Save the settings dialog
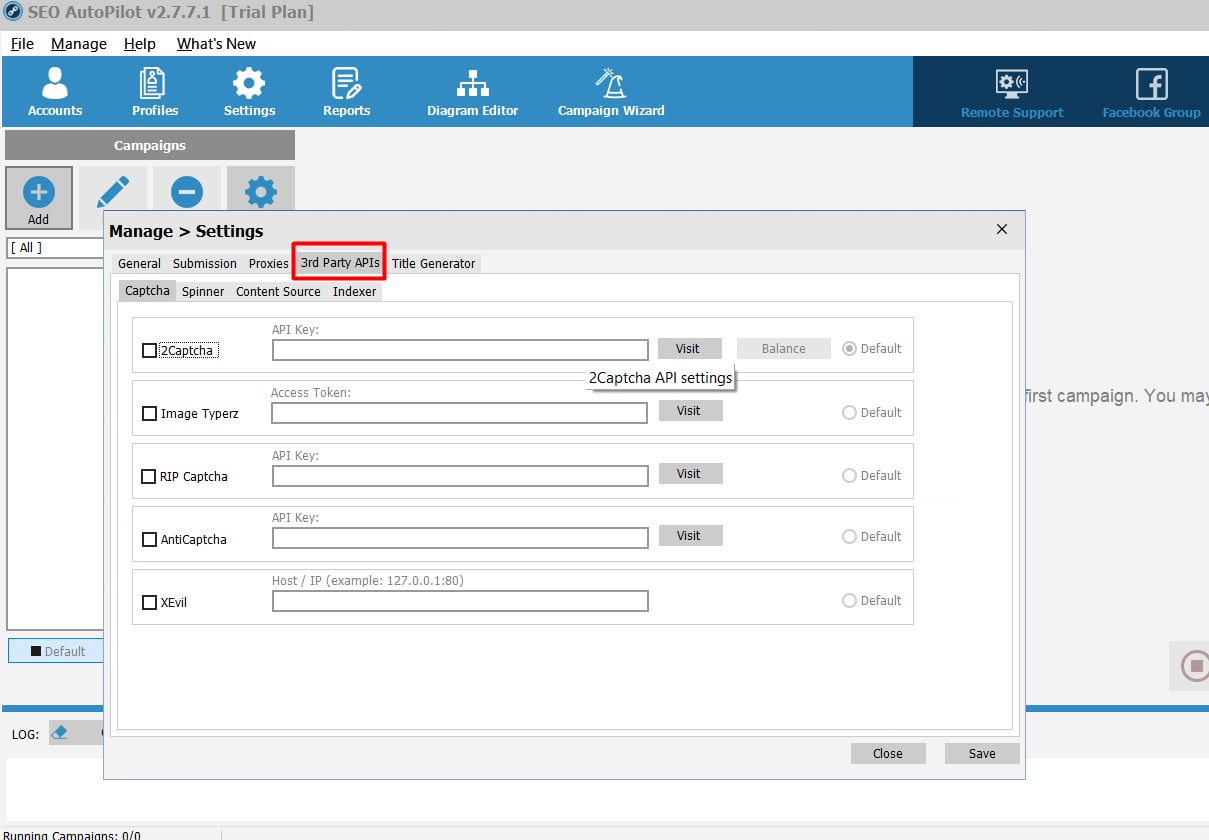The height and width of the screenshot is (840, 1209). tap(981, 754)
